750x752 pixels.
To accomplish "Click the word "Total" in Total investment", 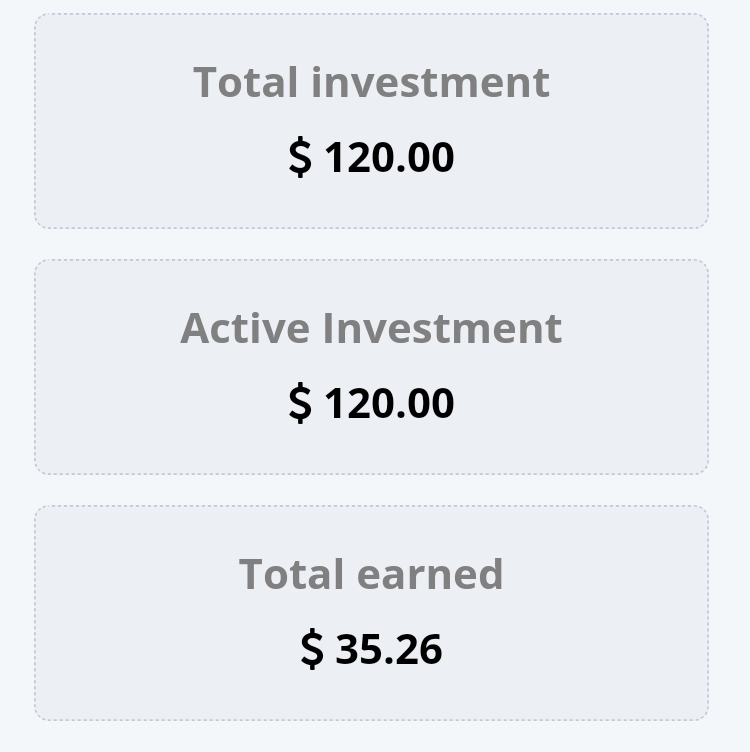I will coord(246,82).
